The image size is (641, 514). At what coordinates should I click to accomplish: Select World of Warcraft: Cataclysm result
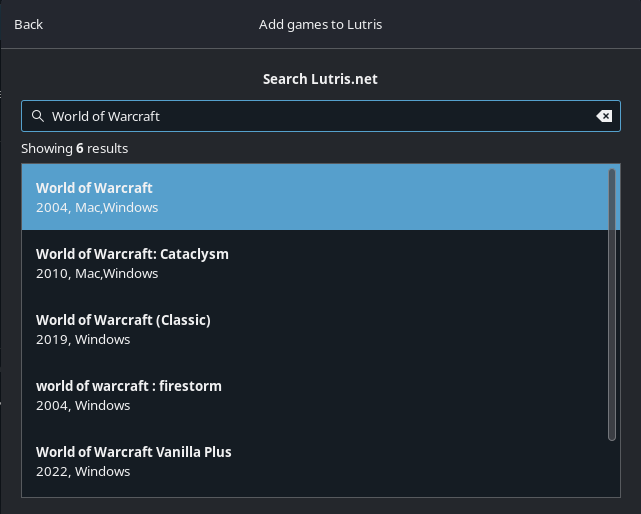[315, 263]
